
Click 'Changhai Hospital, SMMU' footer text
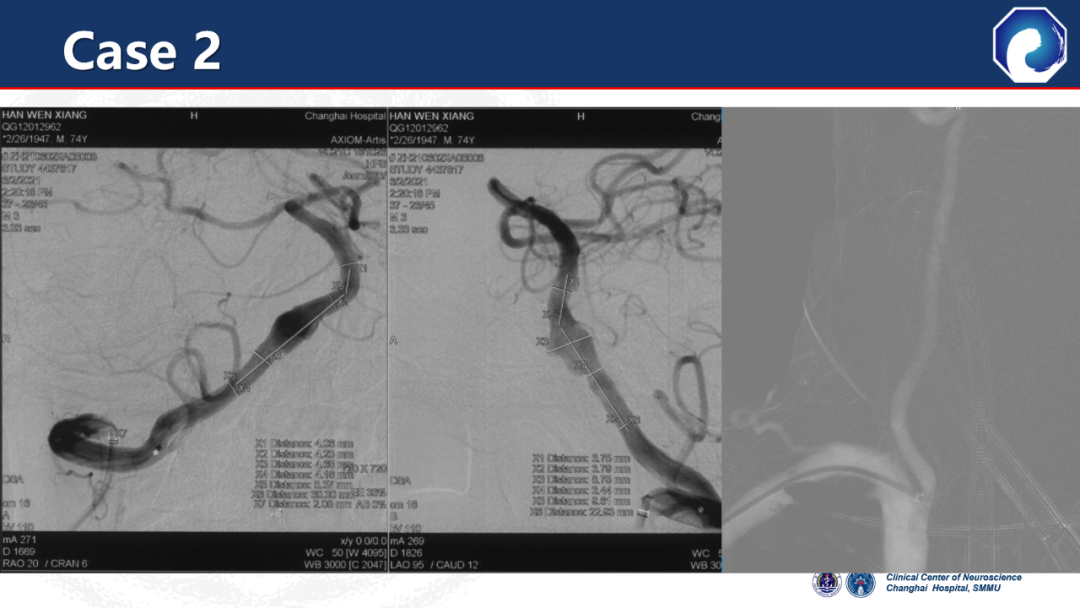(943, 588)
